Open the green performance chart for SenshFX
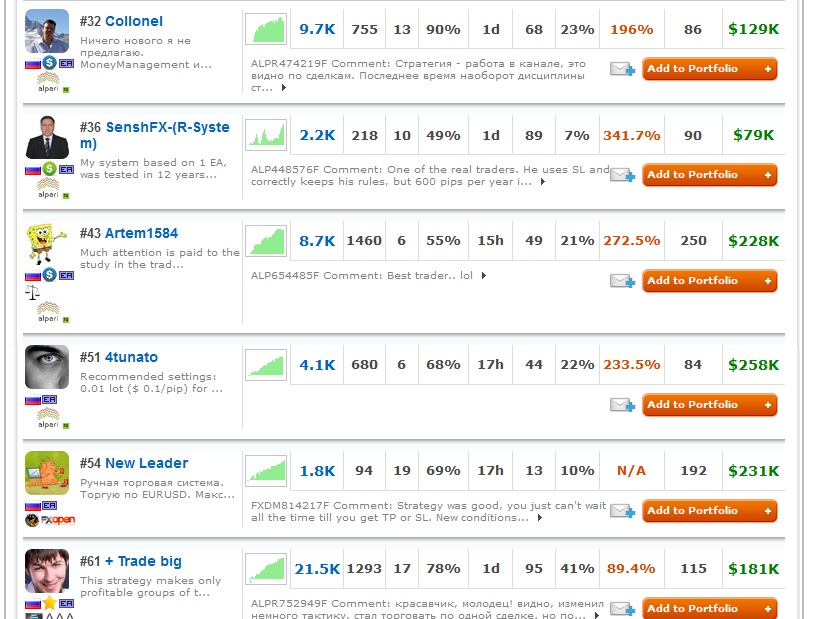 pyautogui.click(x=266, y=135)
